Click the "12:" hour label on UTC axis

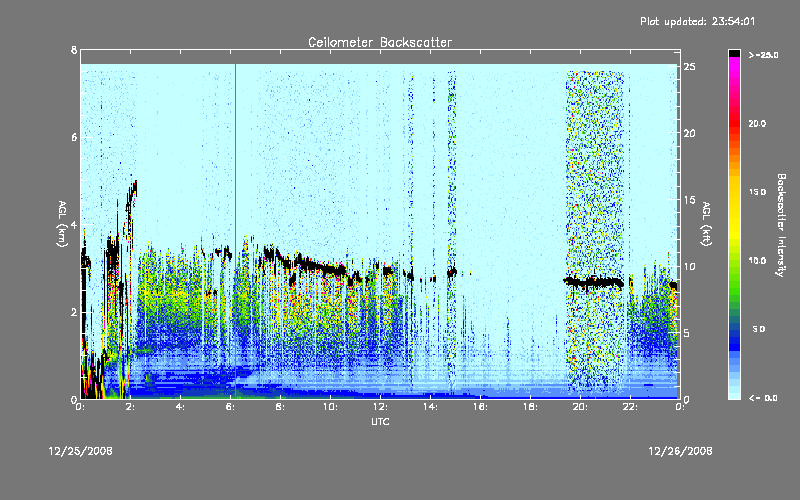(x=380, y=407)
